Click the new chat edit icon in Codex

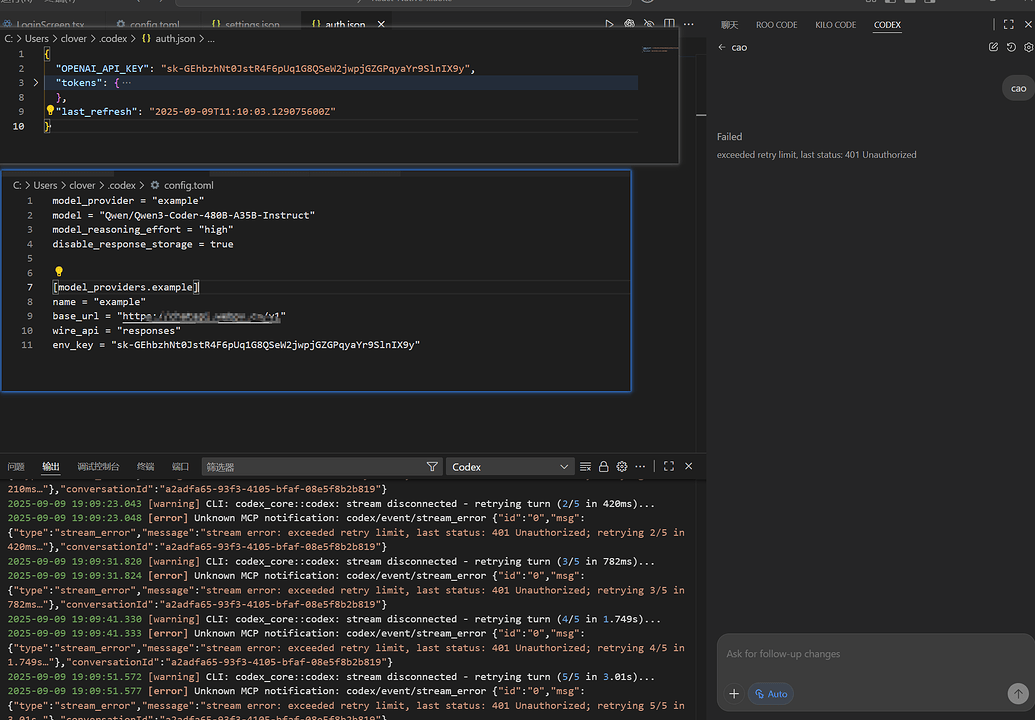pos(993,47)
